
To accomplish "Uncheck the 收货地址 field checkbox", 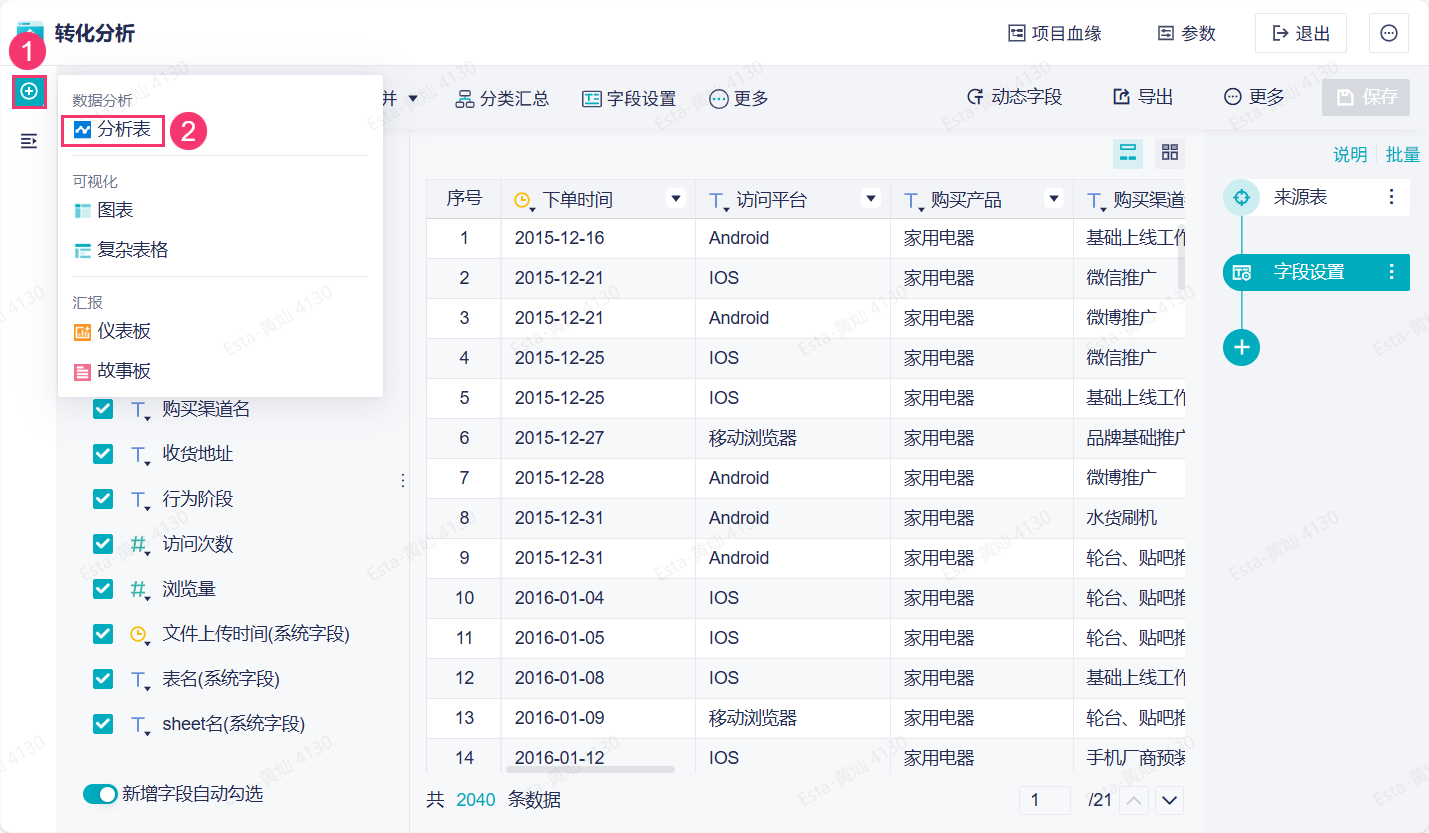I will pyautogui.click(x=103, y=454).
